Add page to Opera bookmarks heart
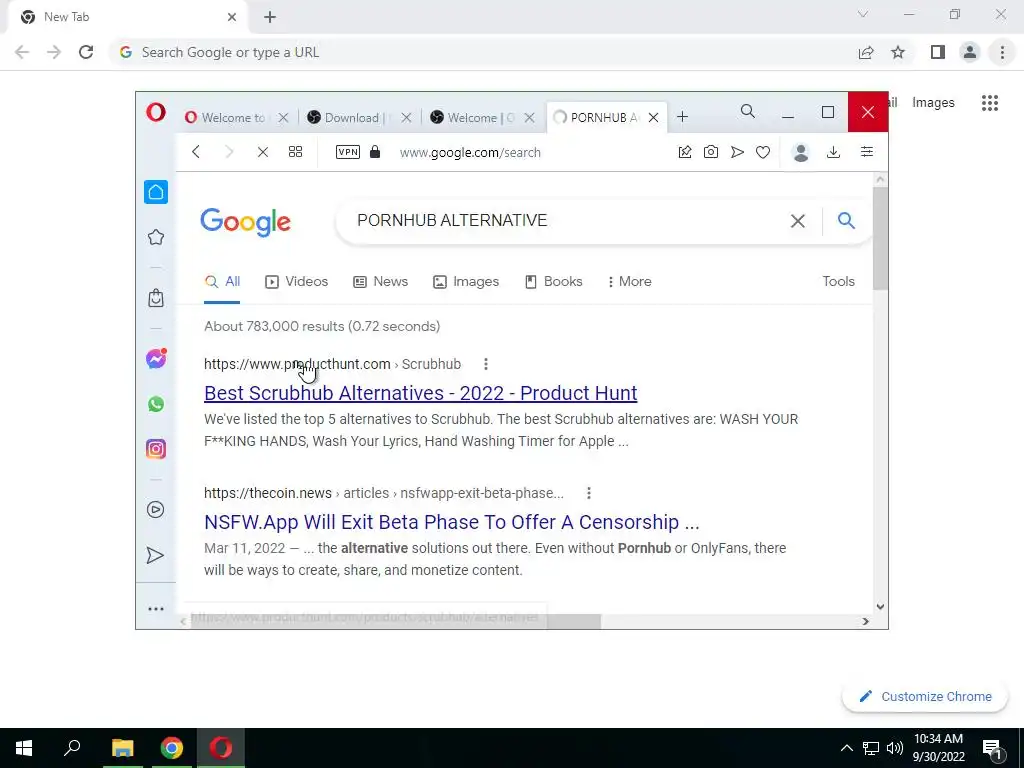Image resolution: width=1024 pixels, height=768 pixels. pyautogui.click(x=763, y=152)
